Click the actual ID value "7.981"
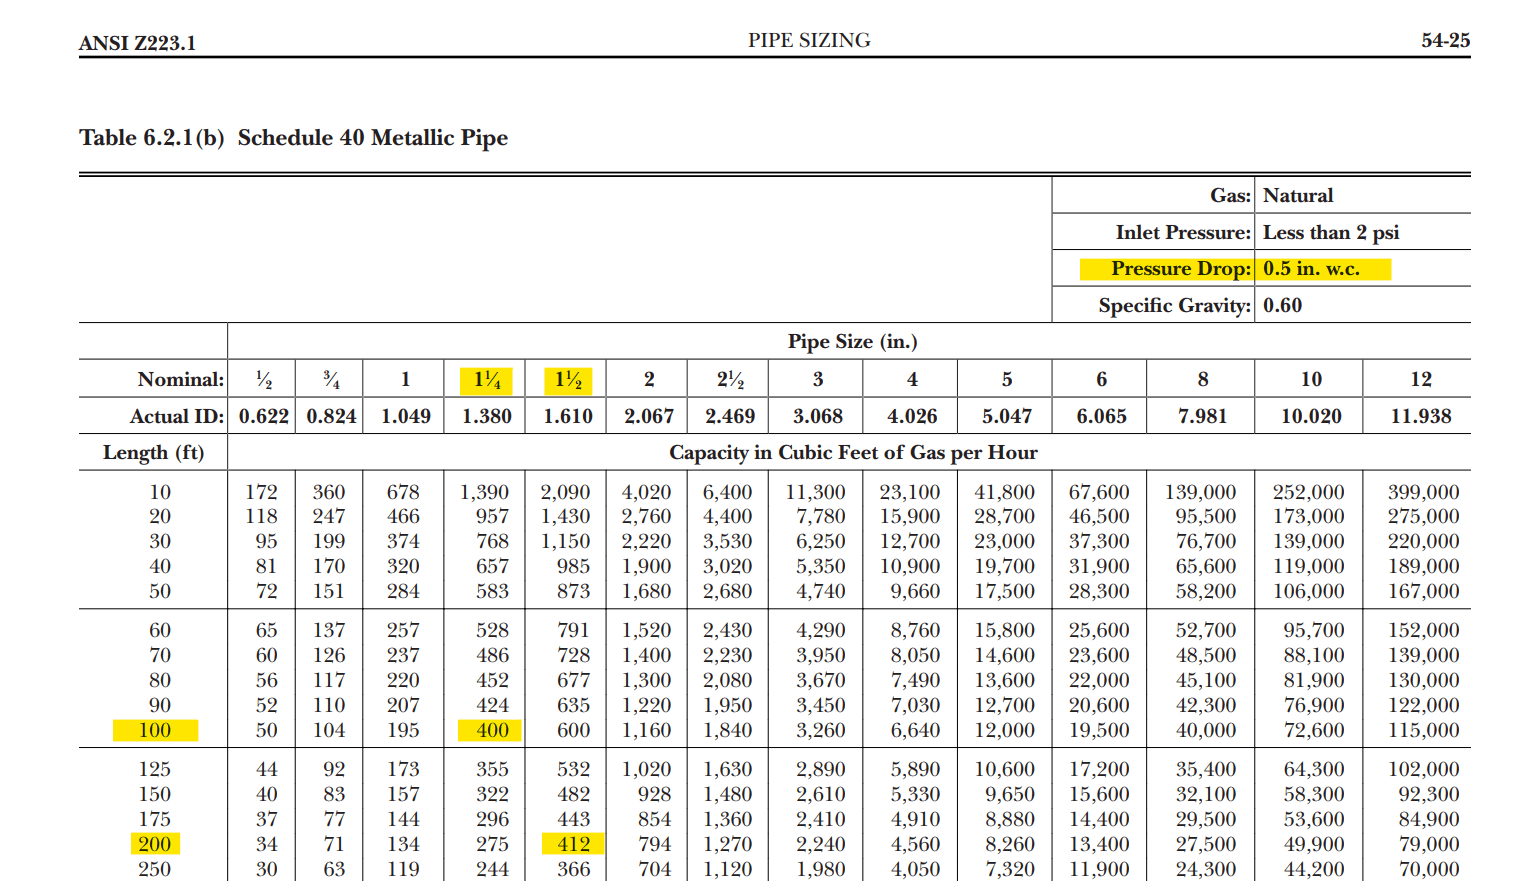The height and width of the screenshot is (881, 1531). [x=1202, y=416]
